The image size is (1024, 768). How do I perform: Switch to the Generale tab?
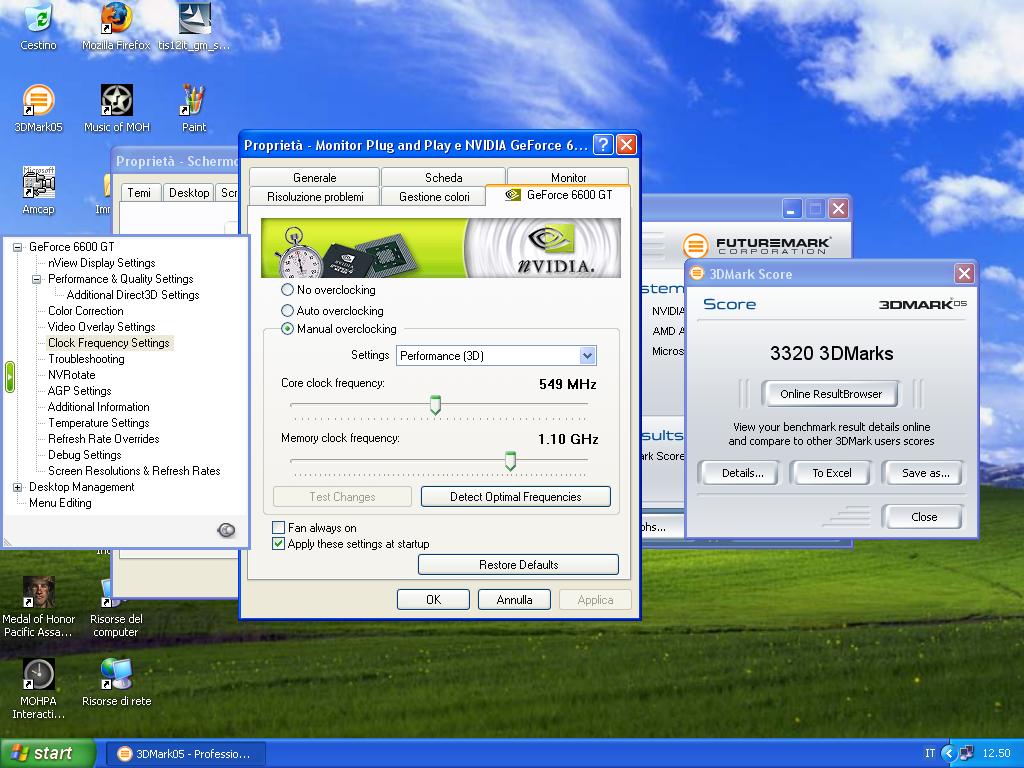(314, 177)
